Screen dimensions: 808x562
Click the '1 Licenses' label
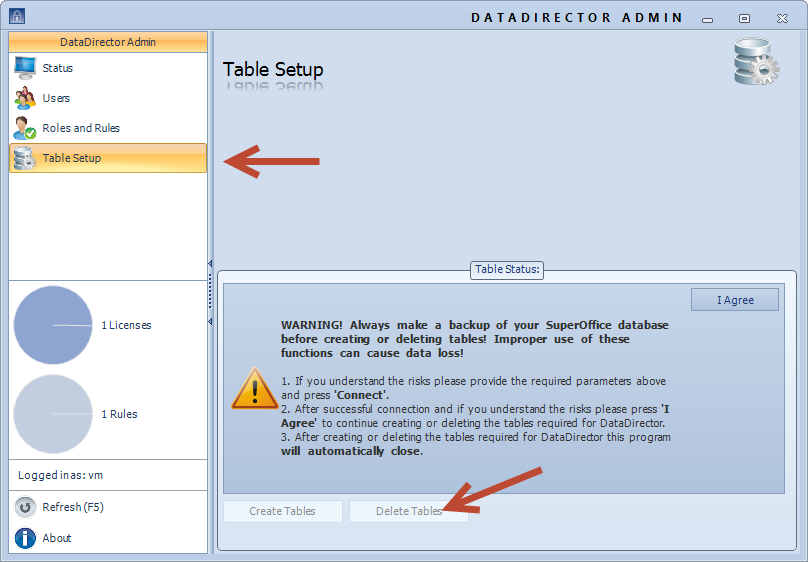[126, 326]
